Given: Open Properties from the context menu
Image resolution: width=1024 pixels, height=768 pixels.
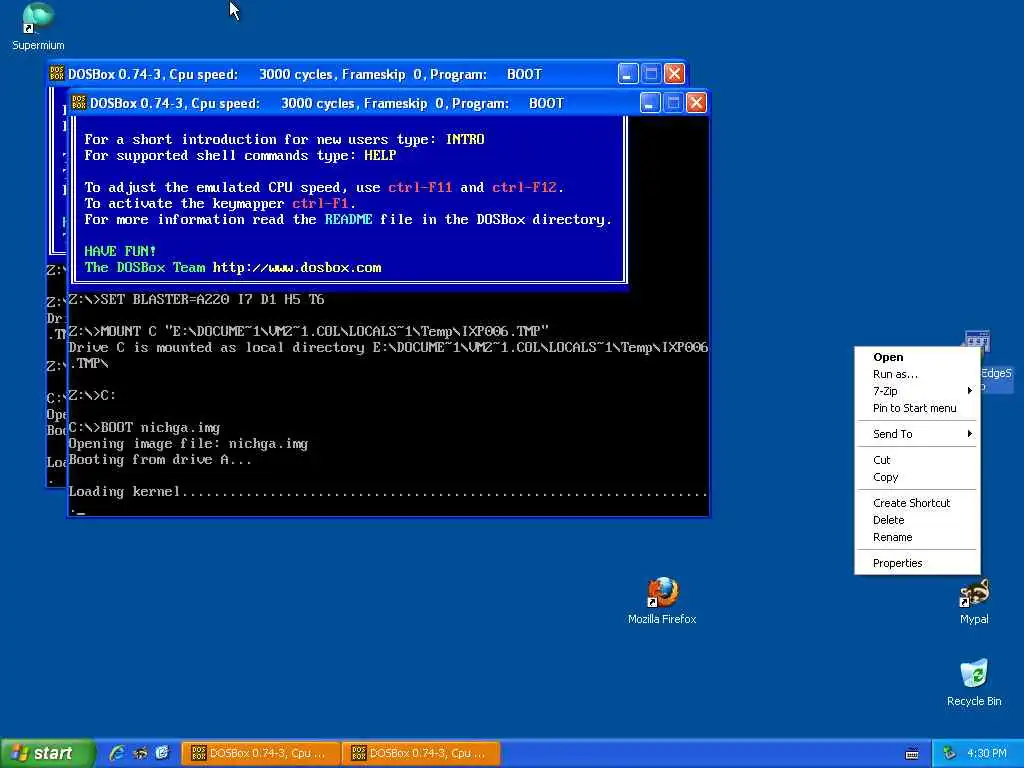Looking at the screenshot, I should pyautogui.click(x=917, y=564).
